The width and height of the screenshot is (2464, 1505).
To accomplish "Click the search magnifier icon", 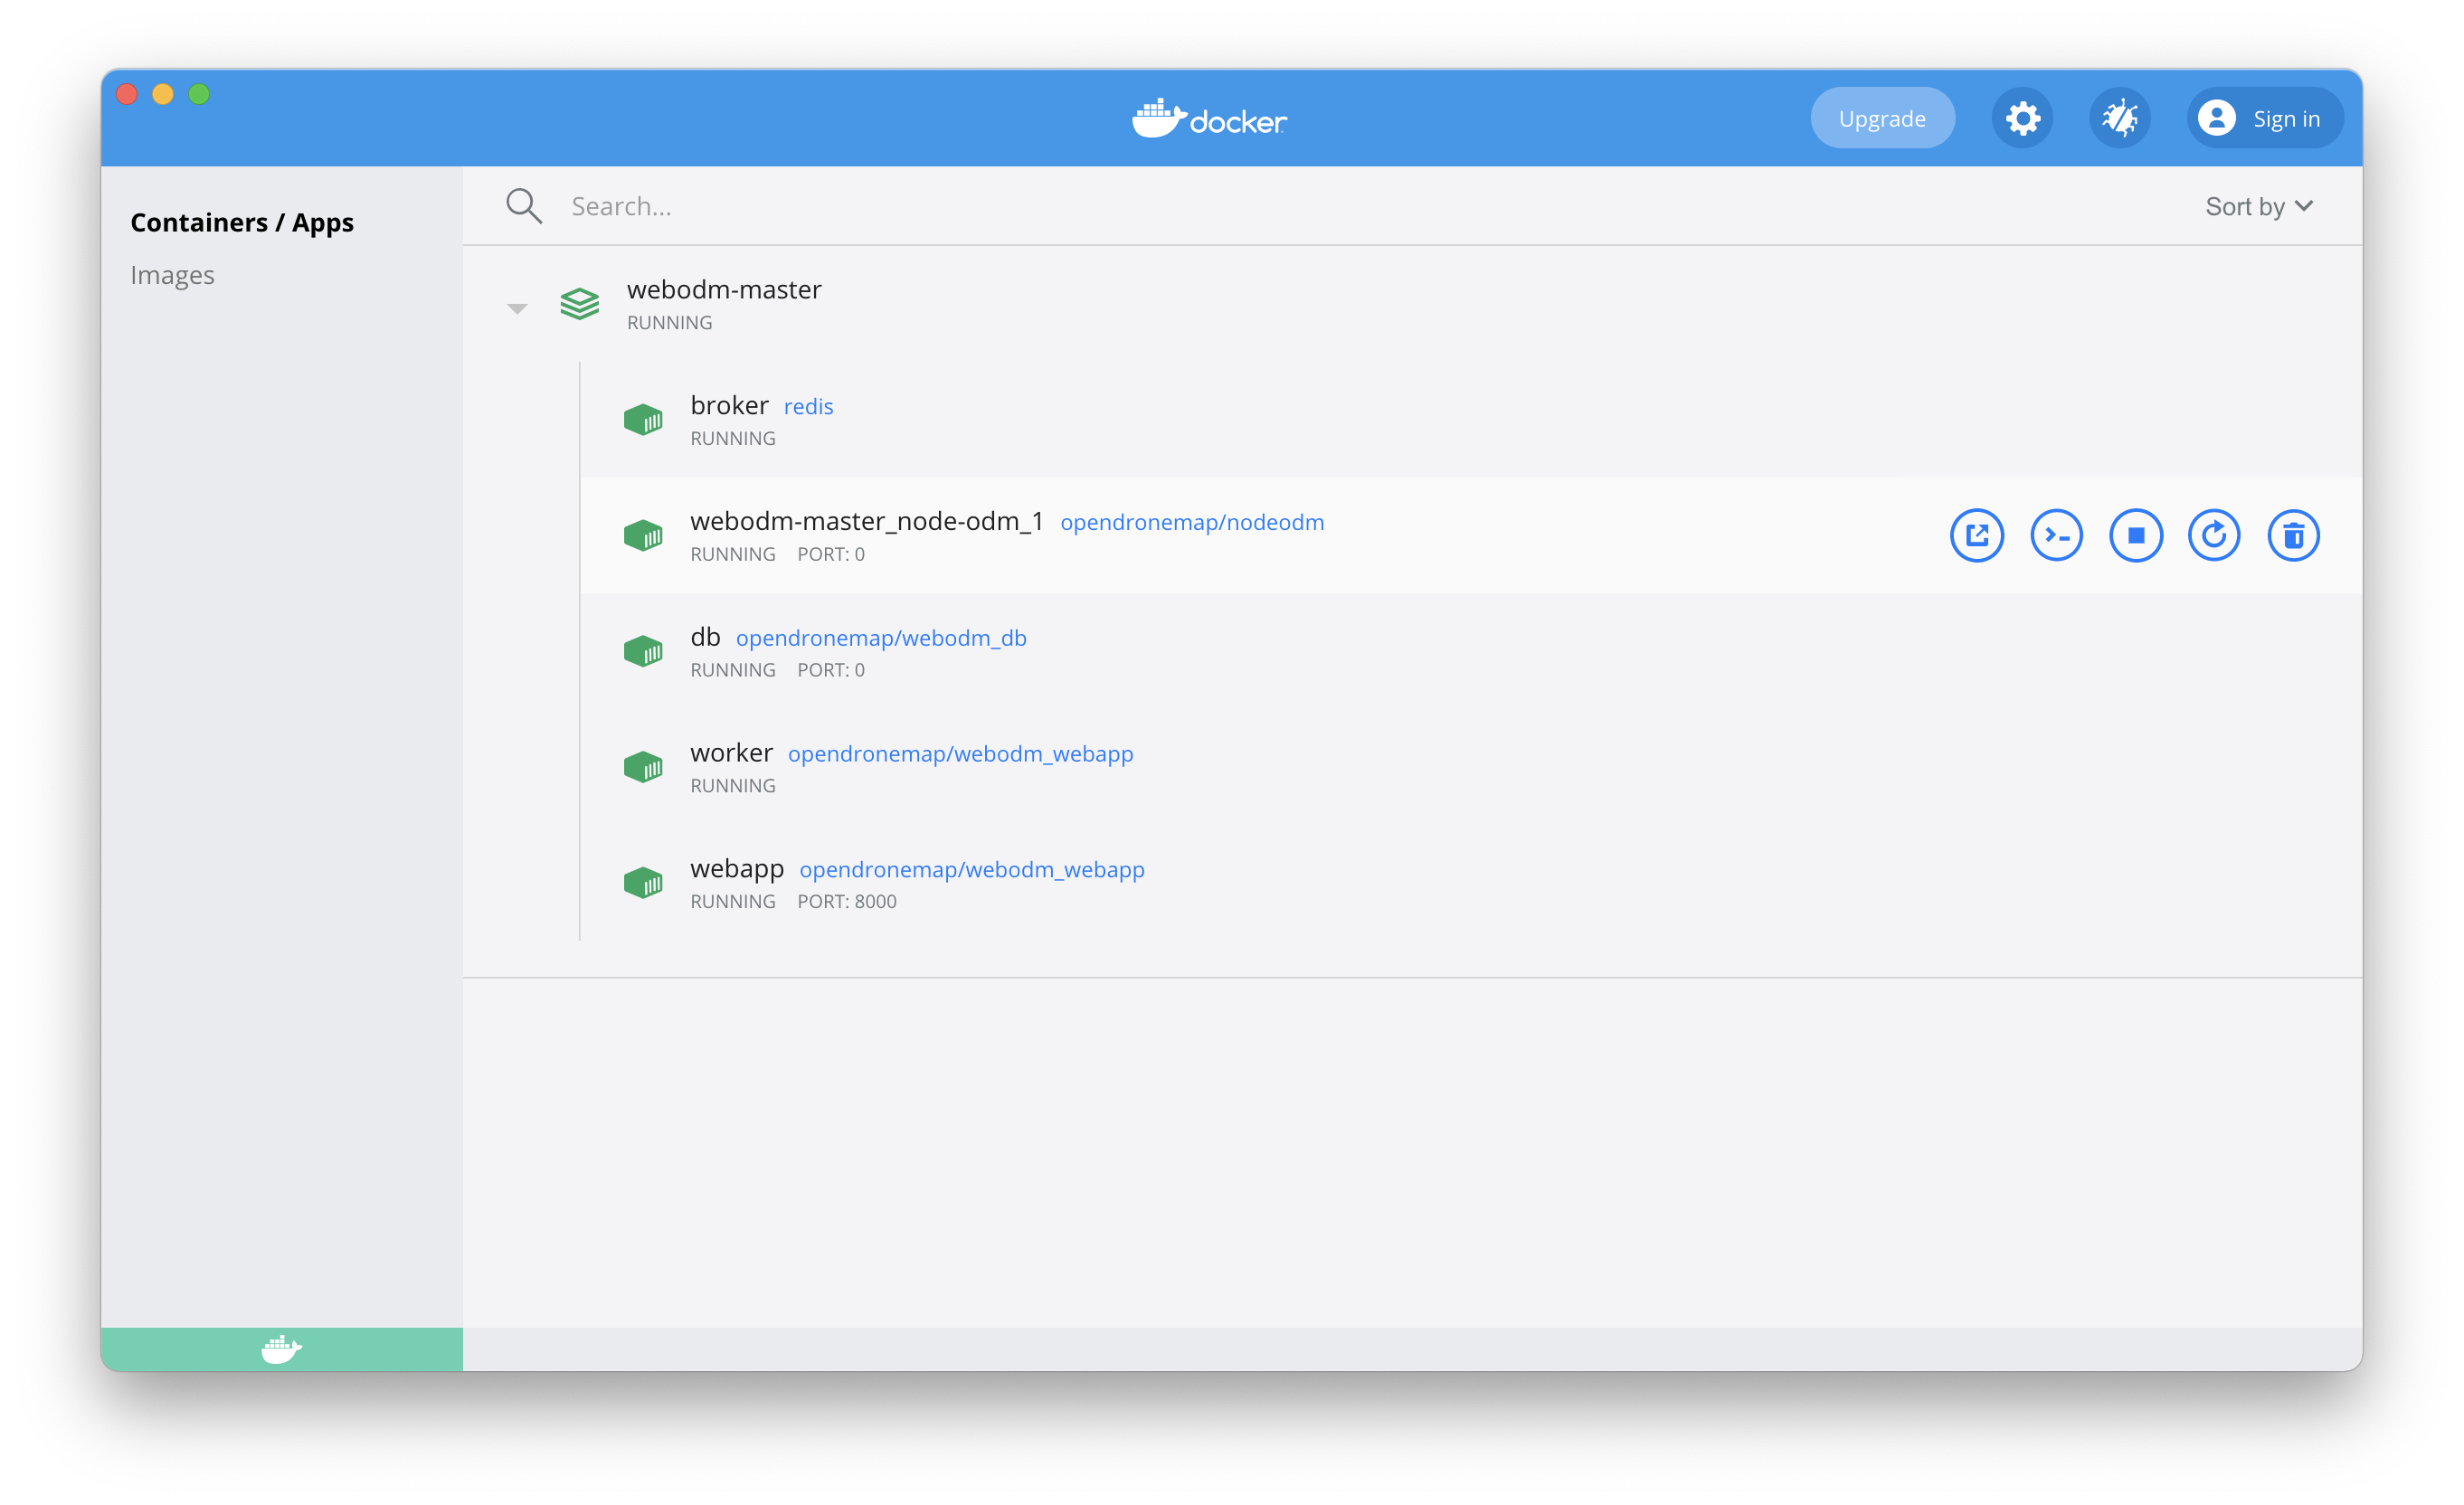I will coord(523,206).
